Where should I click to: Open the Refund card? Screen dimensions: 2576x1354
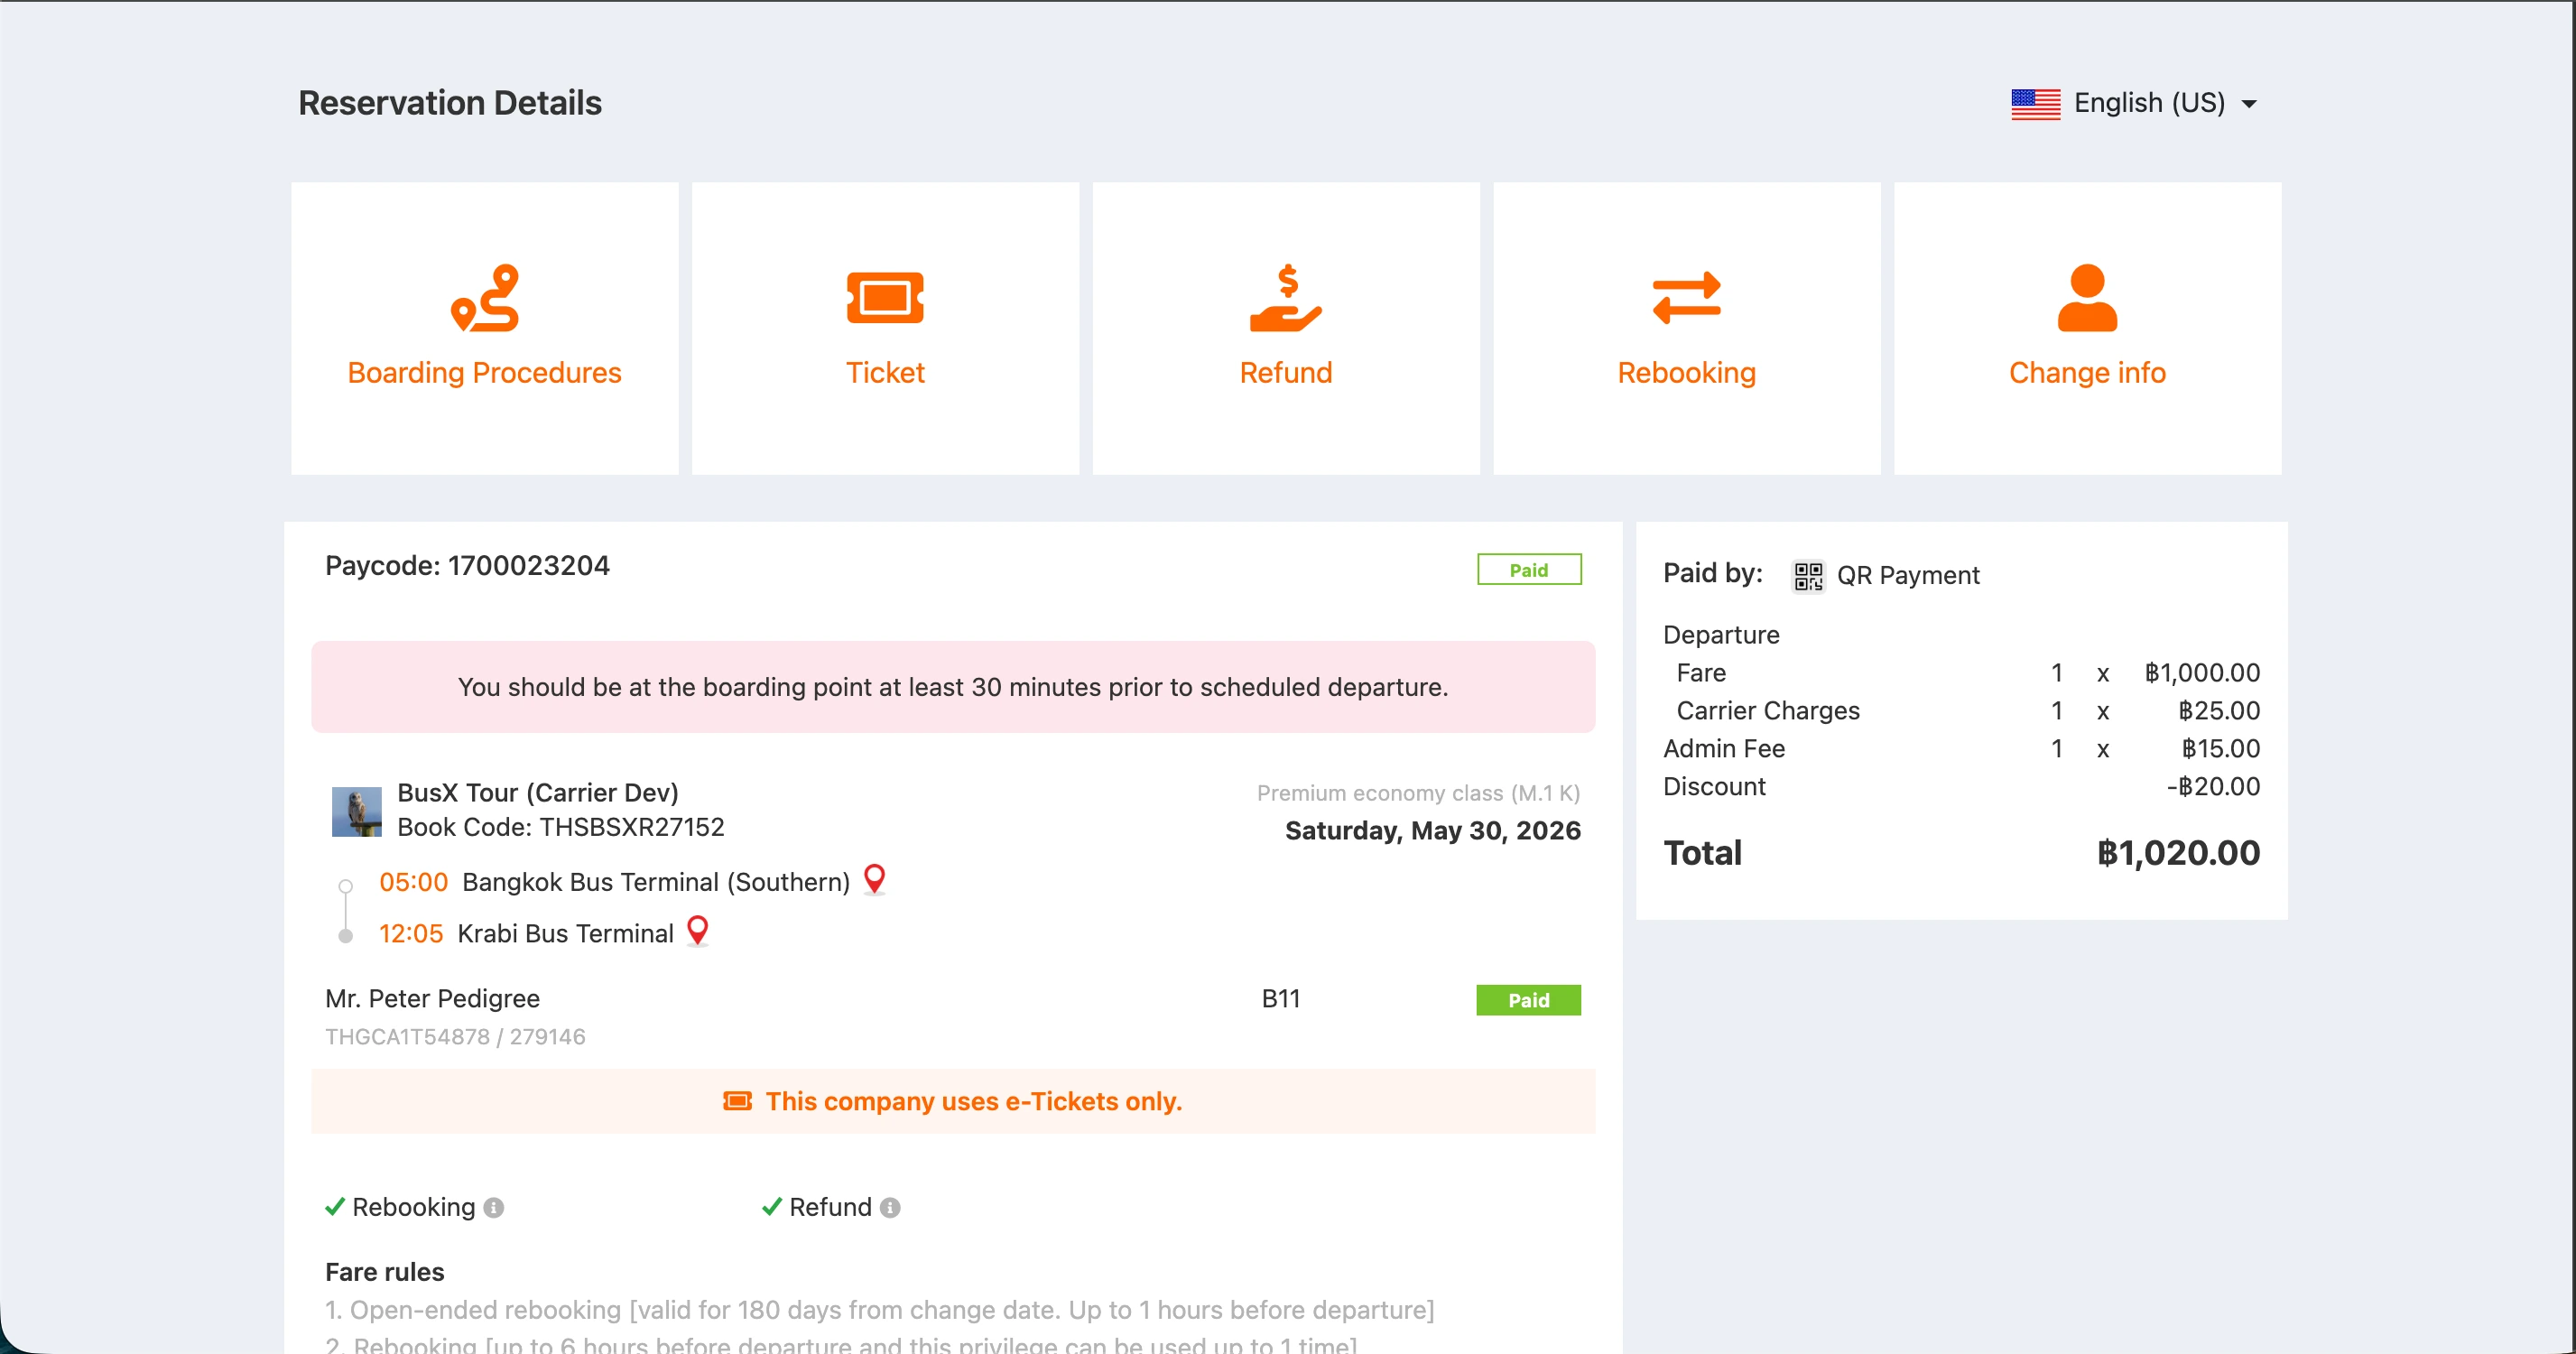tap(1286, 328)
